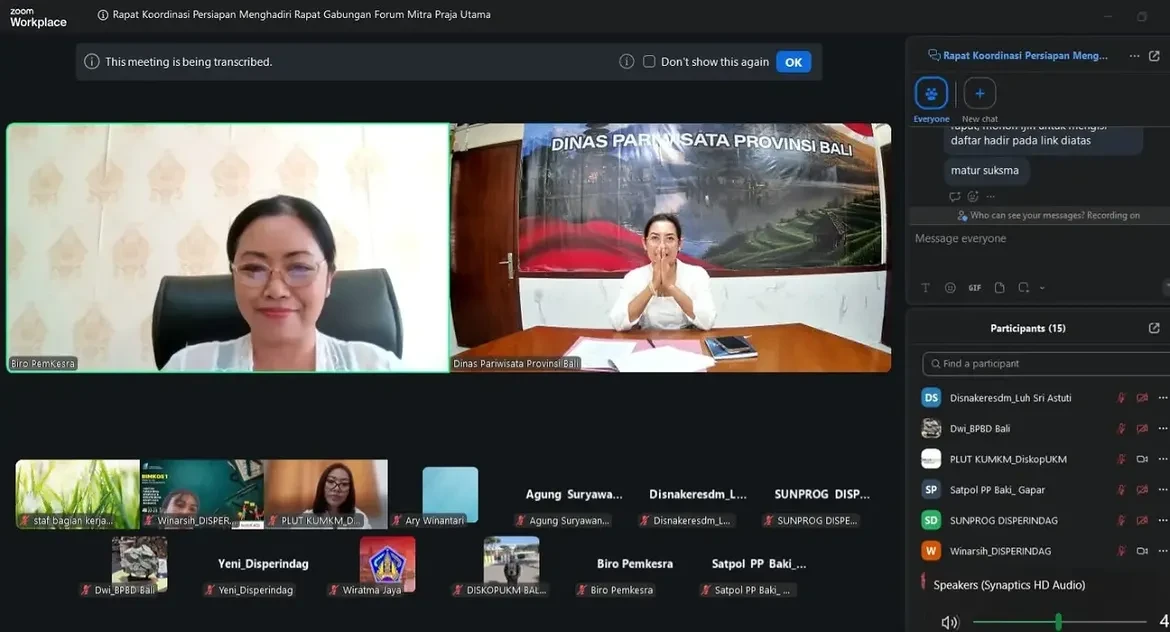Click the info icon next to 'This meeting is being transcribed'
This screenshot has height=632, width=1170.
click(92, 62)
